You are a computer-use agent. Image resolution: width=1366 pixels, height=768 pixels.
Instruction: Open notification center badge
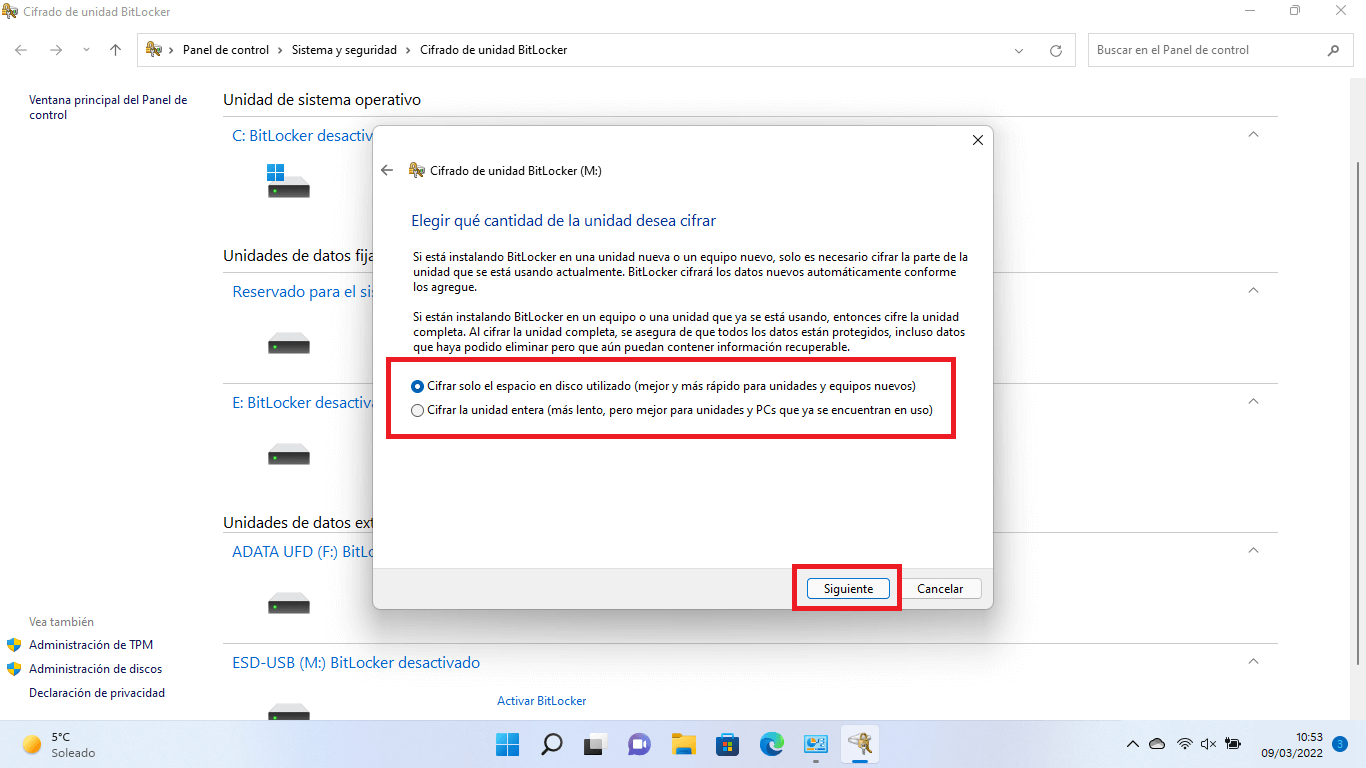(x=1339, y=745)
